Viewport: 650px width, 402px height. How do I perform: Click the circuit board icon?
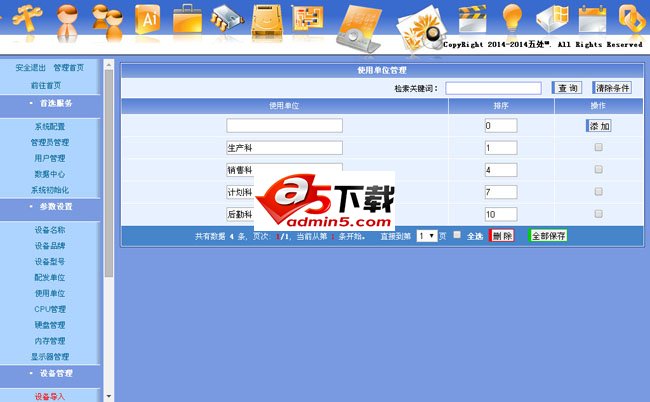tap(307, 18)
